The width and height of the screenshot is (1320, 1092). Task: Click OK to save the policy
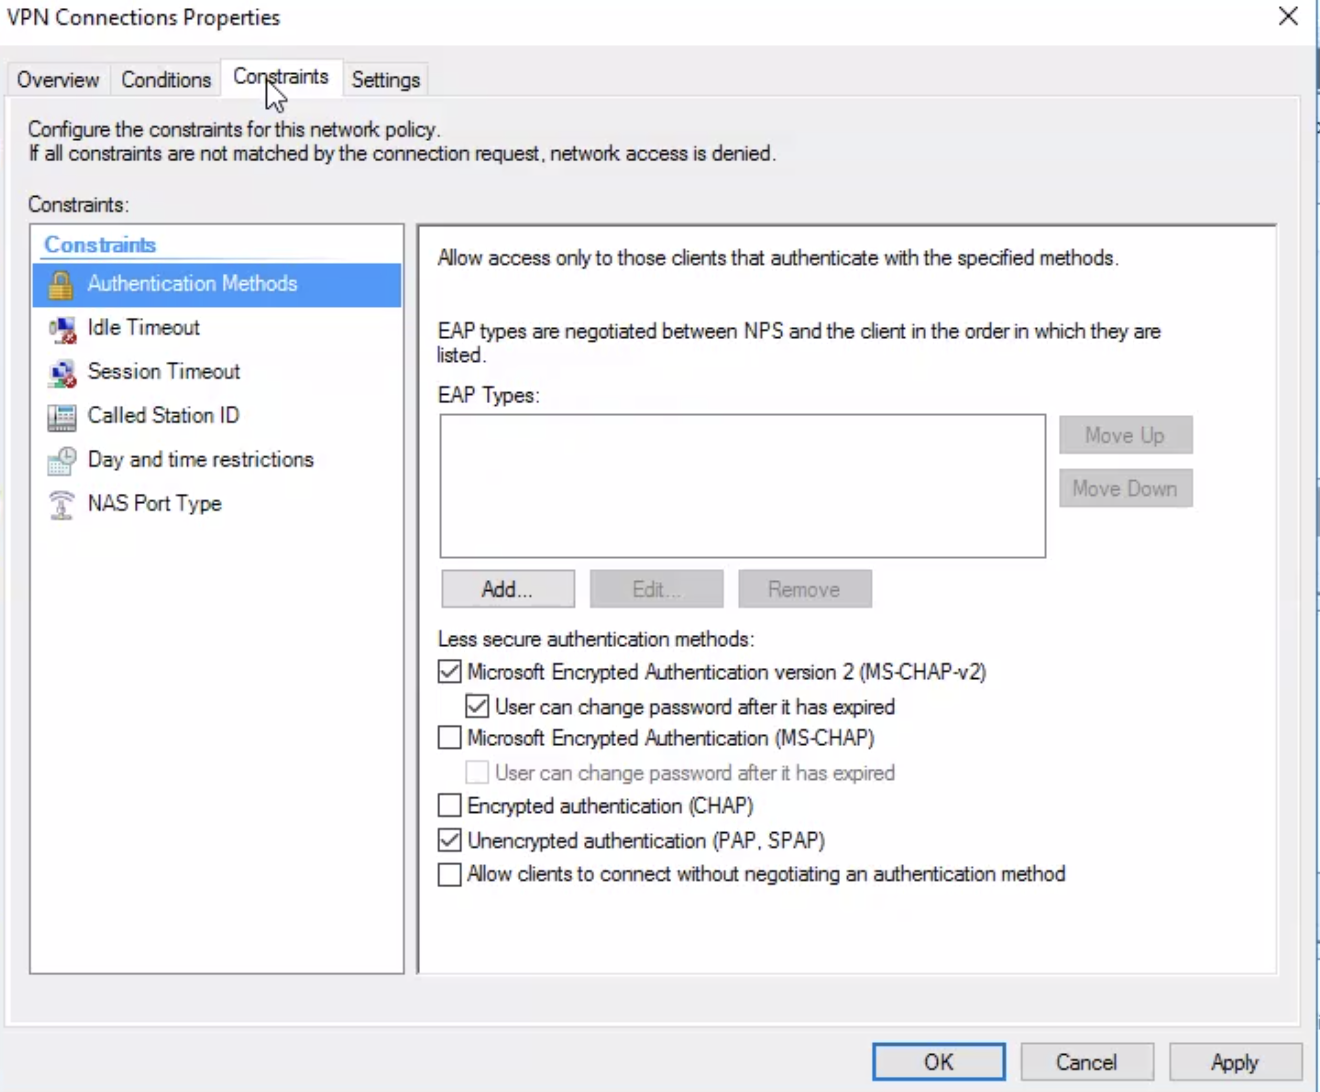point(937,1062)
